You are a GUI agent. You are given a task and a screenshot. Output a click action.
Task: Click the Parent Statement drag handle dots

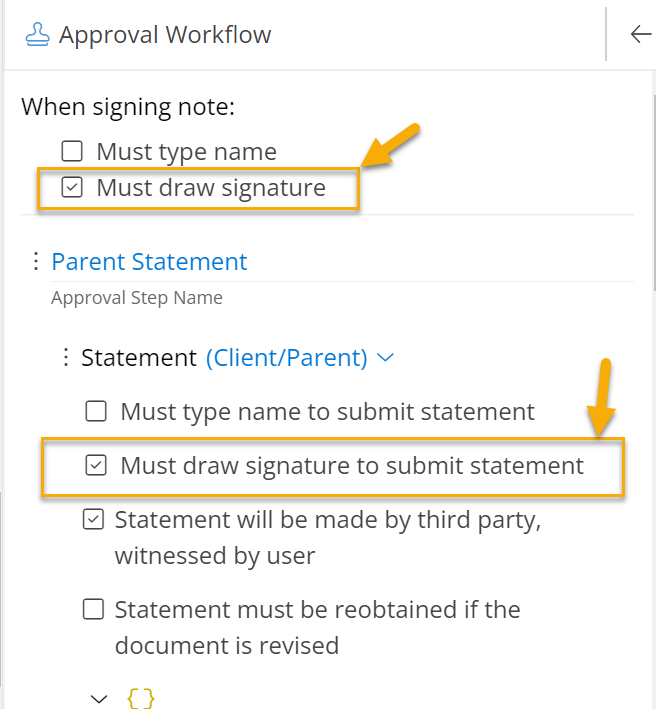(36, 262)
